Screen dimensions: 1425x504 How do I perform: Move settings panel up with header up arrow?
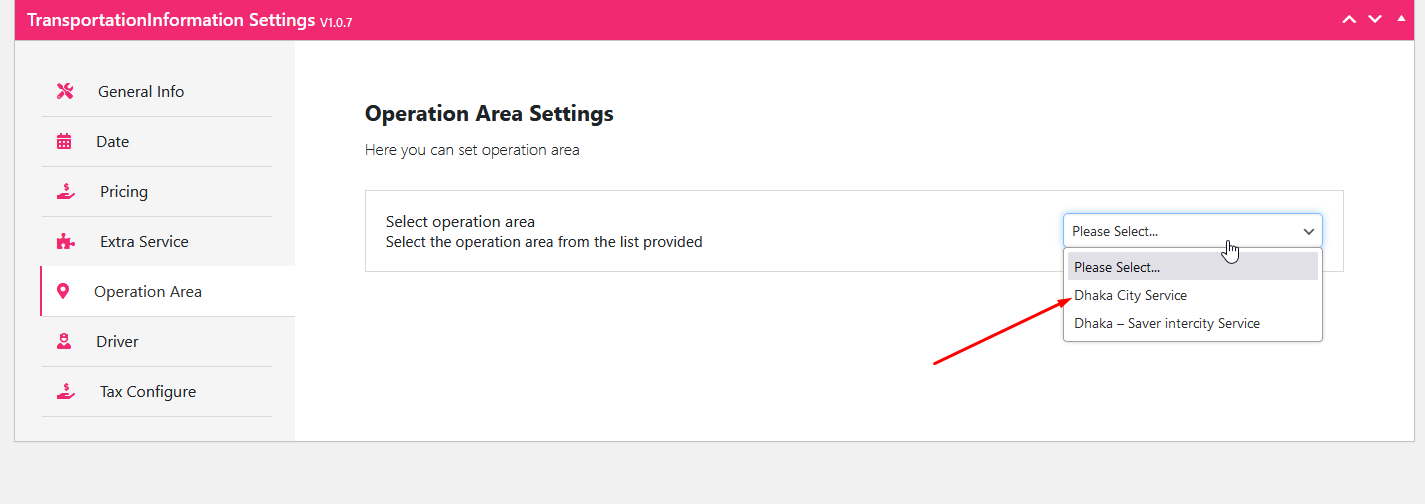[1349, 19]
